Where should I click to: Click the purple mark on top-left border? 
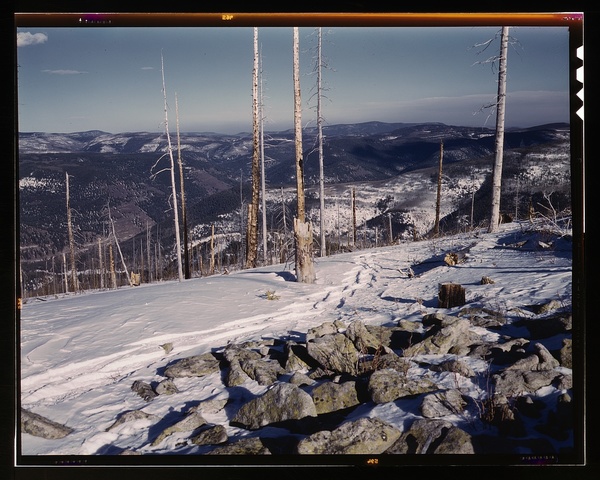(96, 17)
